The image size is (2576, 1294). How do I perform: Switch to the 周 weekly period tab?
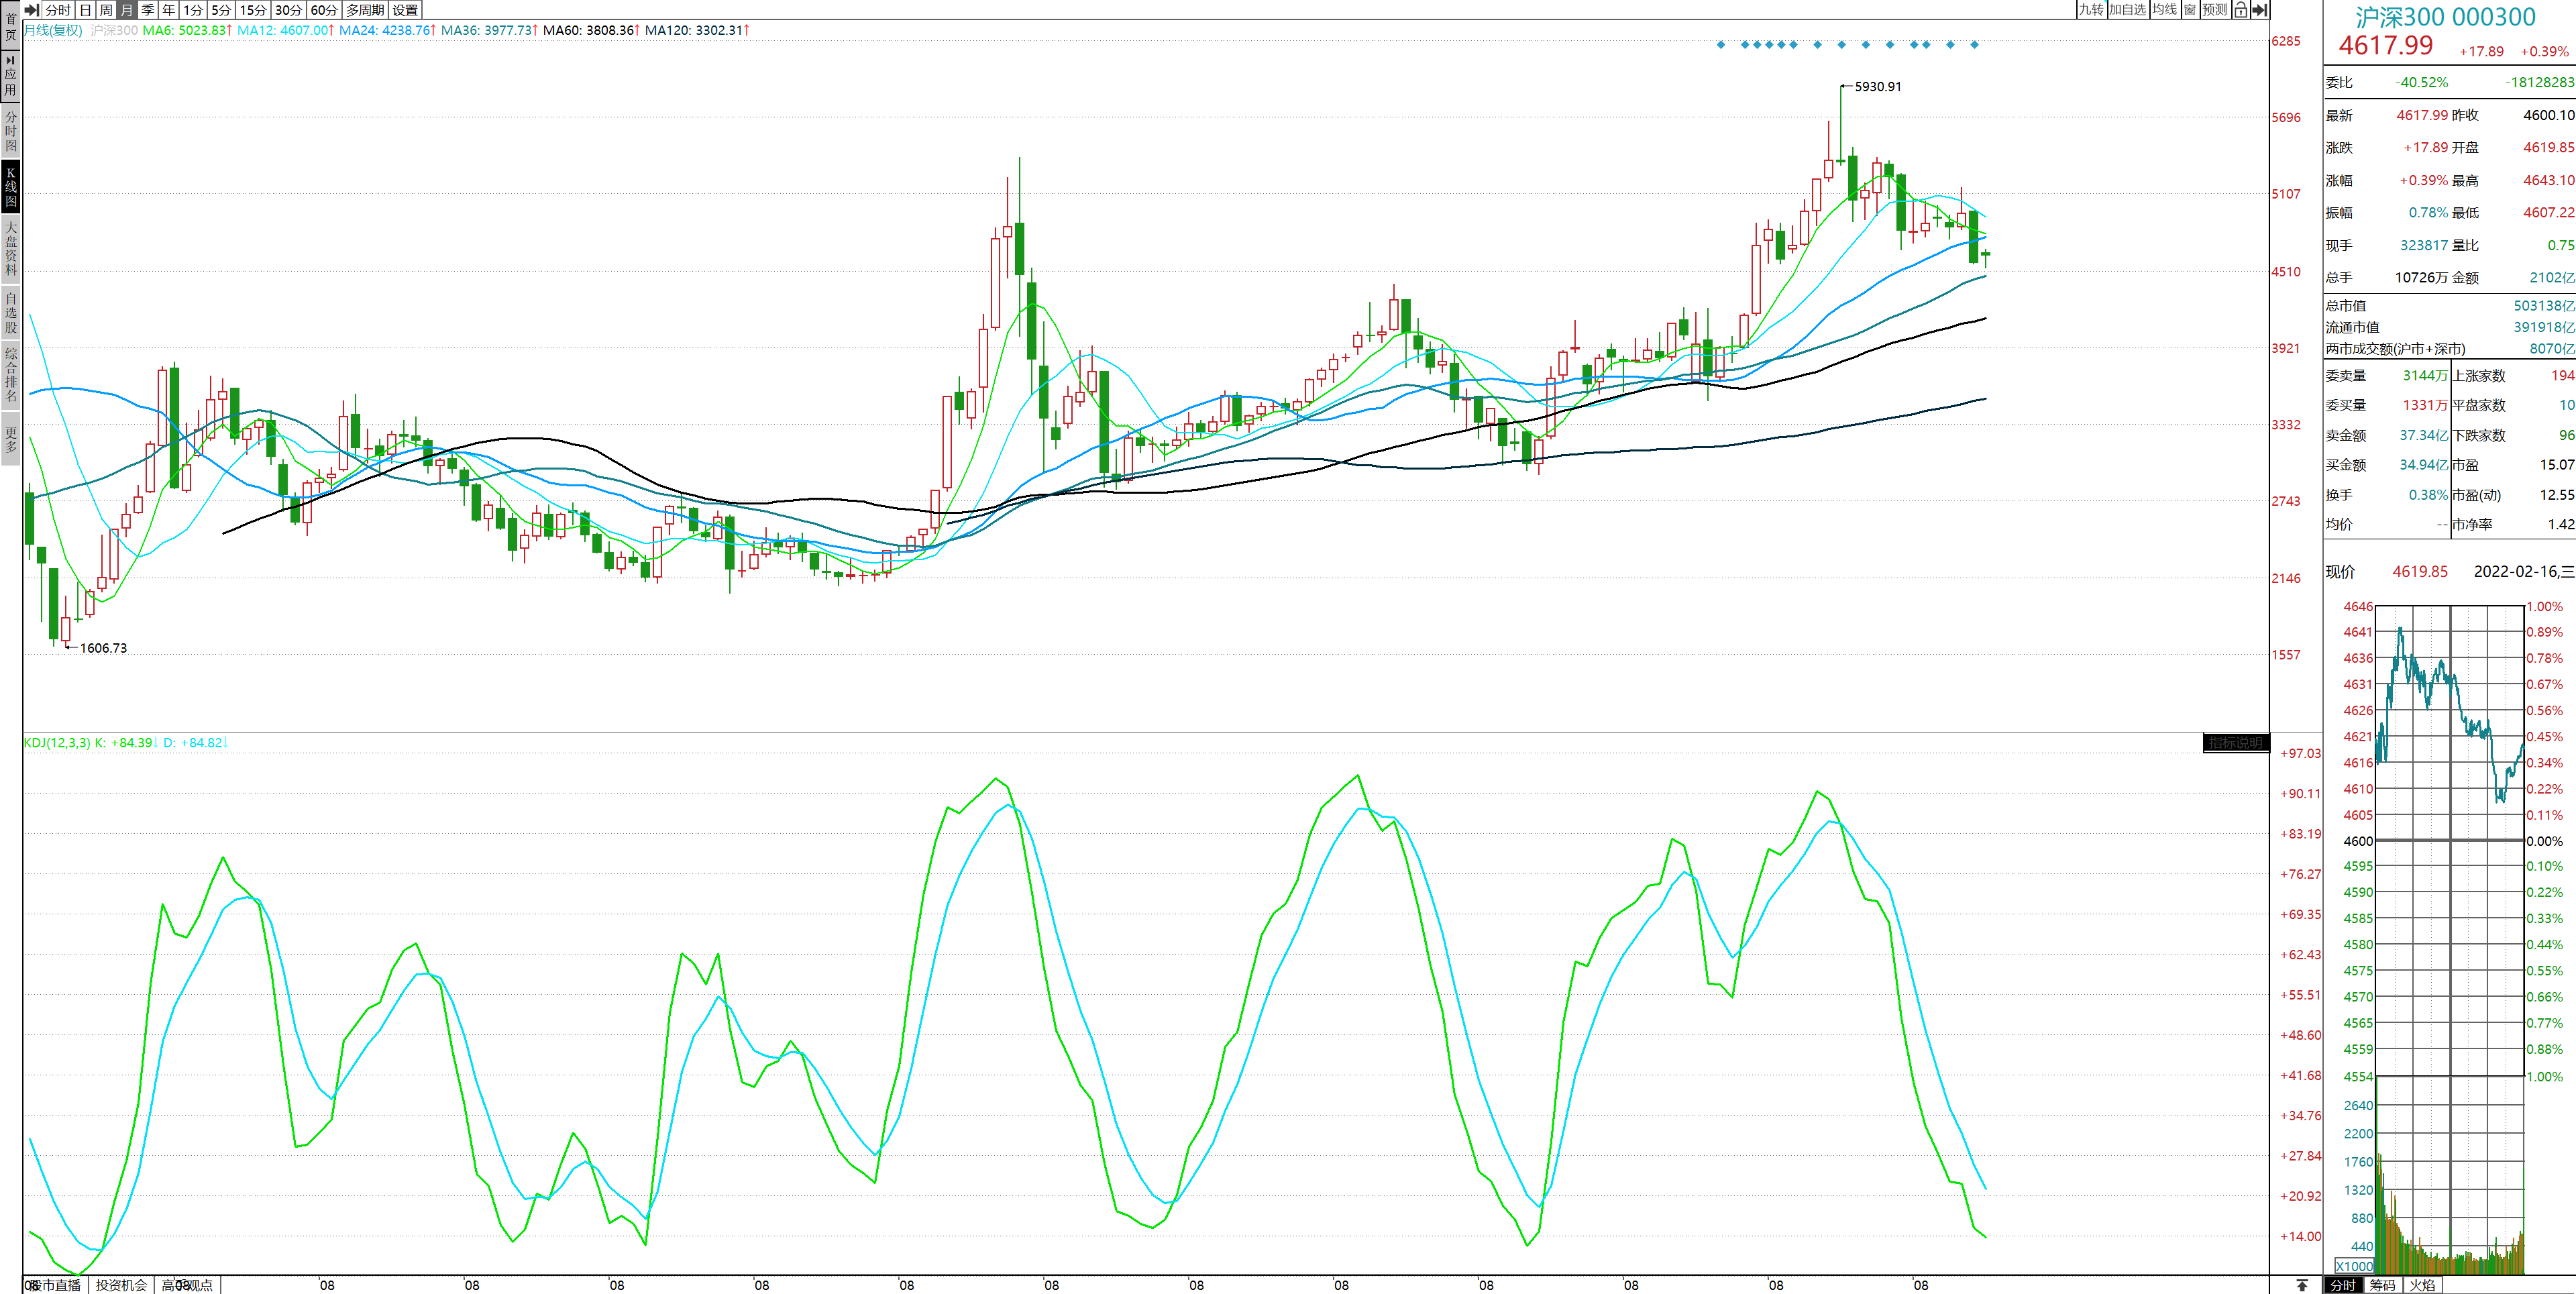(x=106, y=10)
